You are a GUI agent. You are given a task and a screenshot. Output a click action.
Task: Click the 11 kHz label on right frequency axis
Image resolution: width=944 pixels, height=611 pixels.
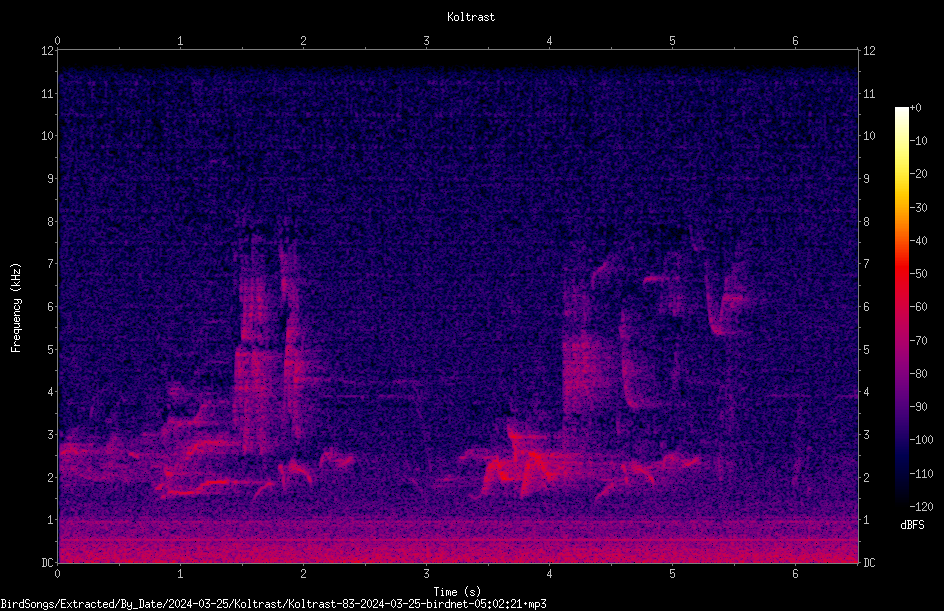[869, 93]
